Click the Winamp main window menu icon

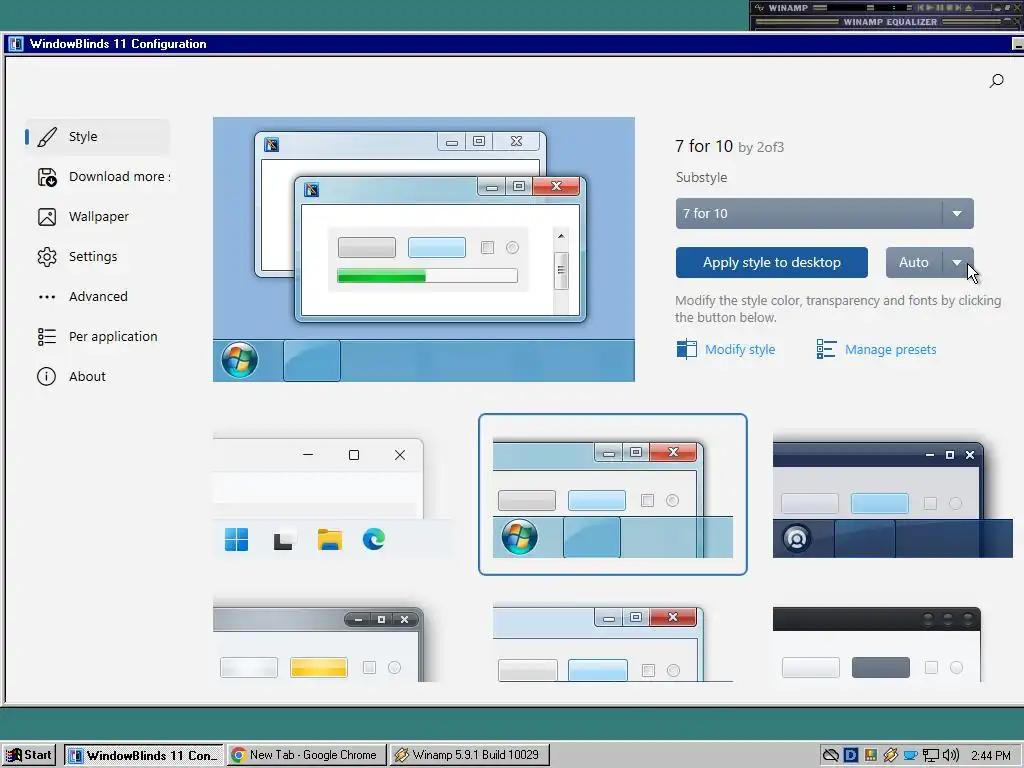click(x=759, y=8)
